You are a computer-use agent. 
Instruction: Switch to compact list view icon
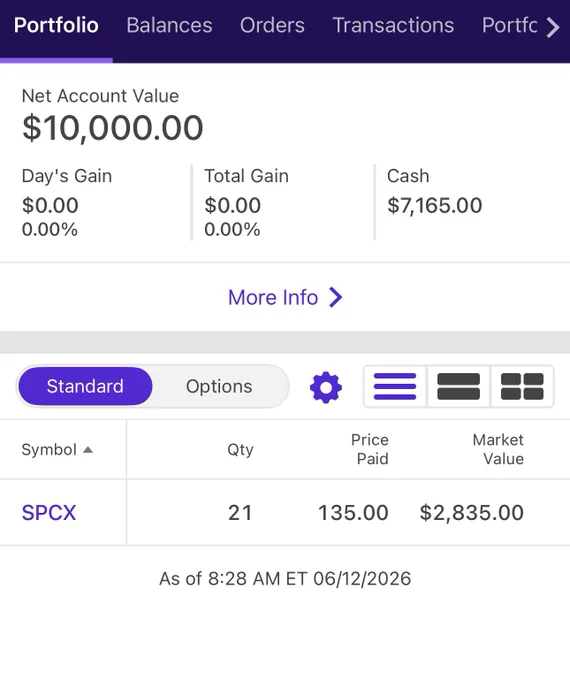(x=395, y=386)
